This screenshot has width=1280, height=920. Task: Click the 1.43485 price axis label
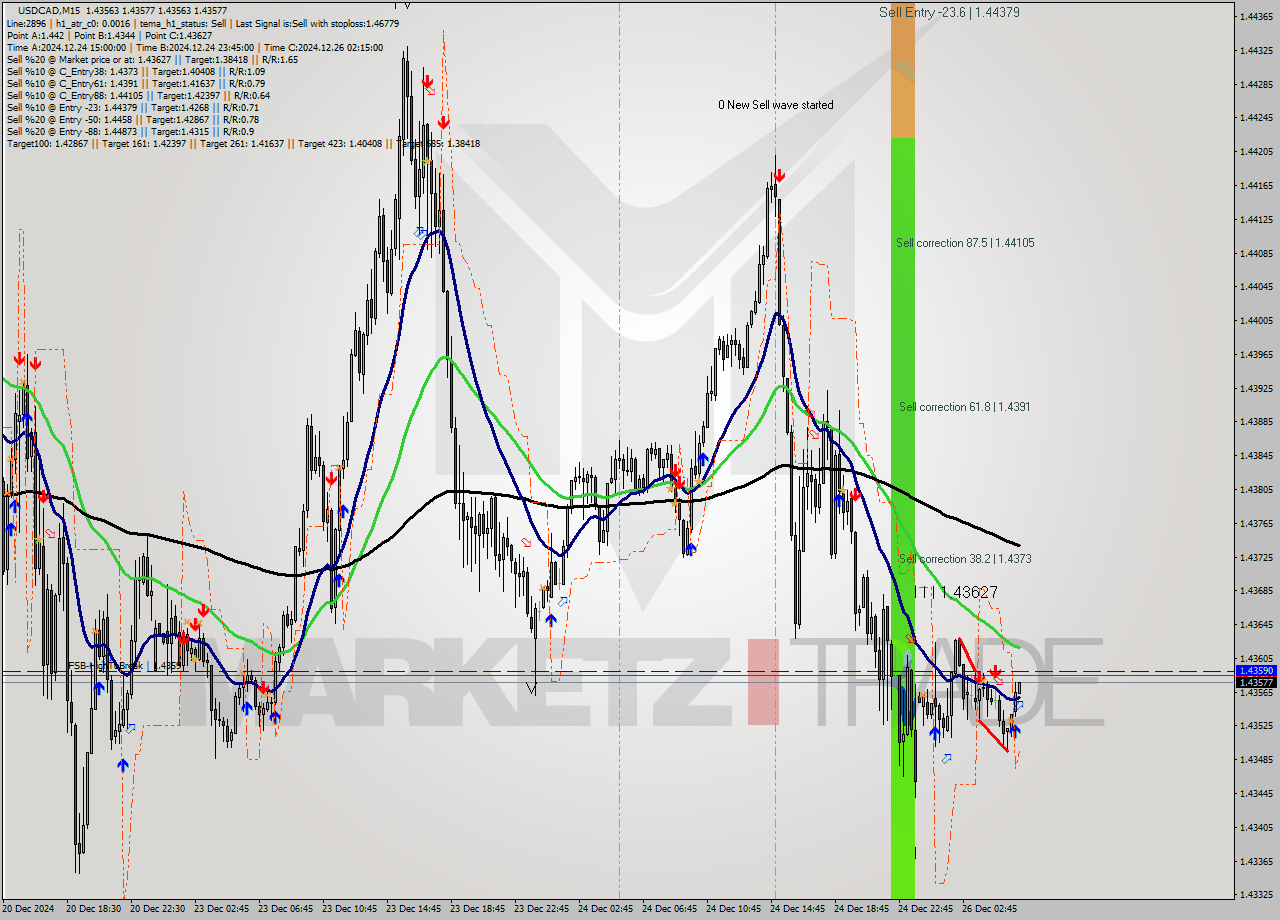click(x=1256, y=760)
